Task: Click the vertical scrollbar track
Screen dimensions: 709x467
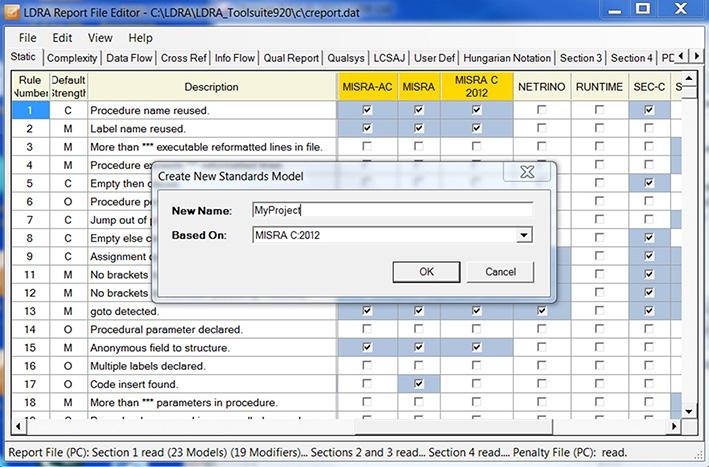Action: tap(689, 249)
